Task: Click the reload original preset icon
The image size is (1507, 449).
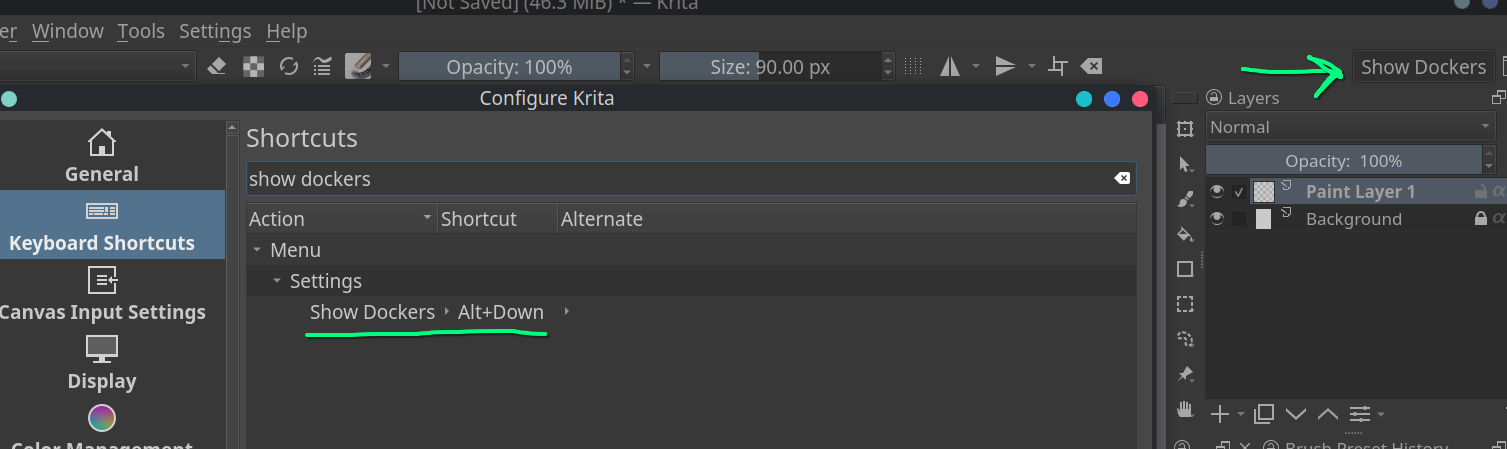Action: coord(289,67)
